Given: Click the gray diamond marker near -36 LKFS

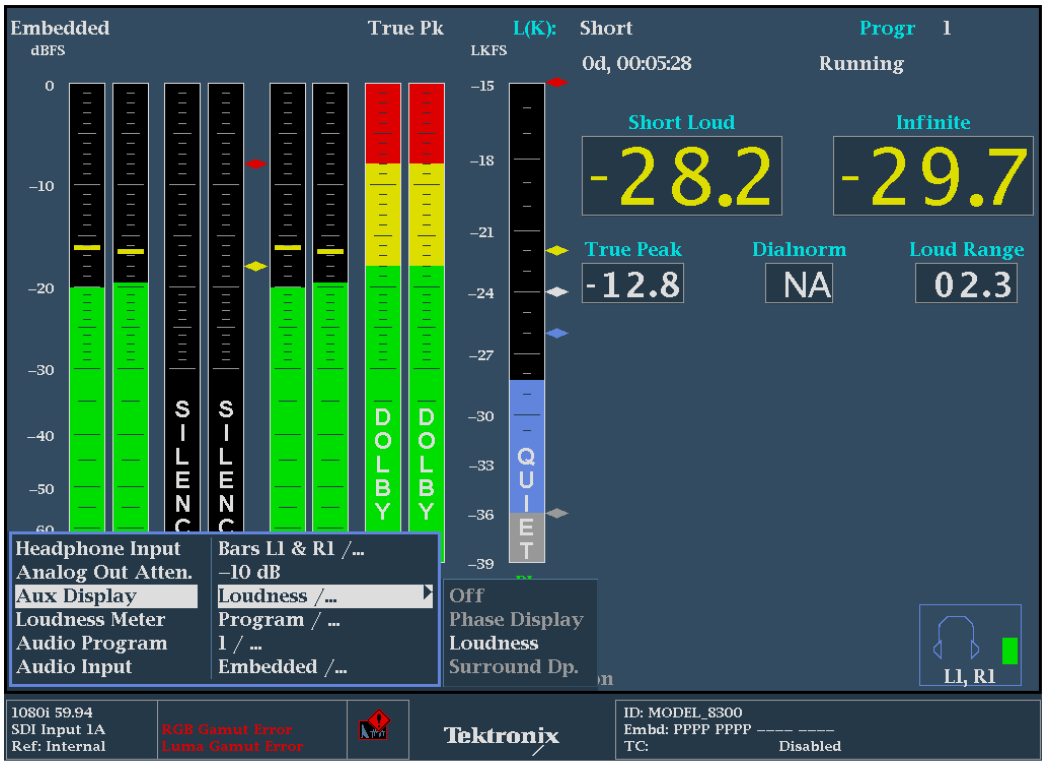Looking at the screenshot, I should click(x=556, y=513).
